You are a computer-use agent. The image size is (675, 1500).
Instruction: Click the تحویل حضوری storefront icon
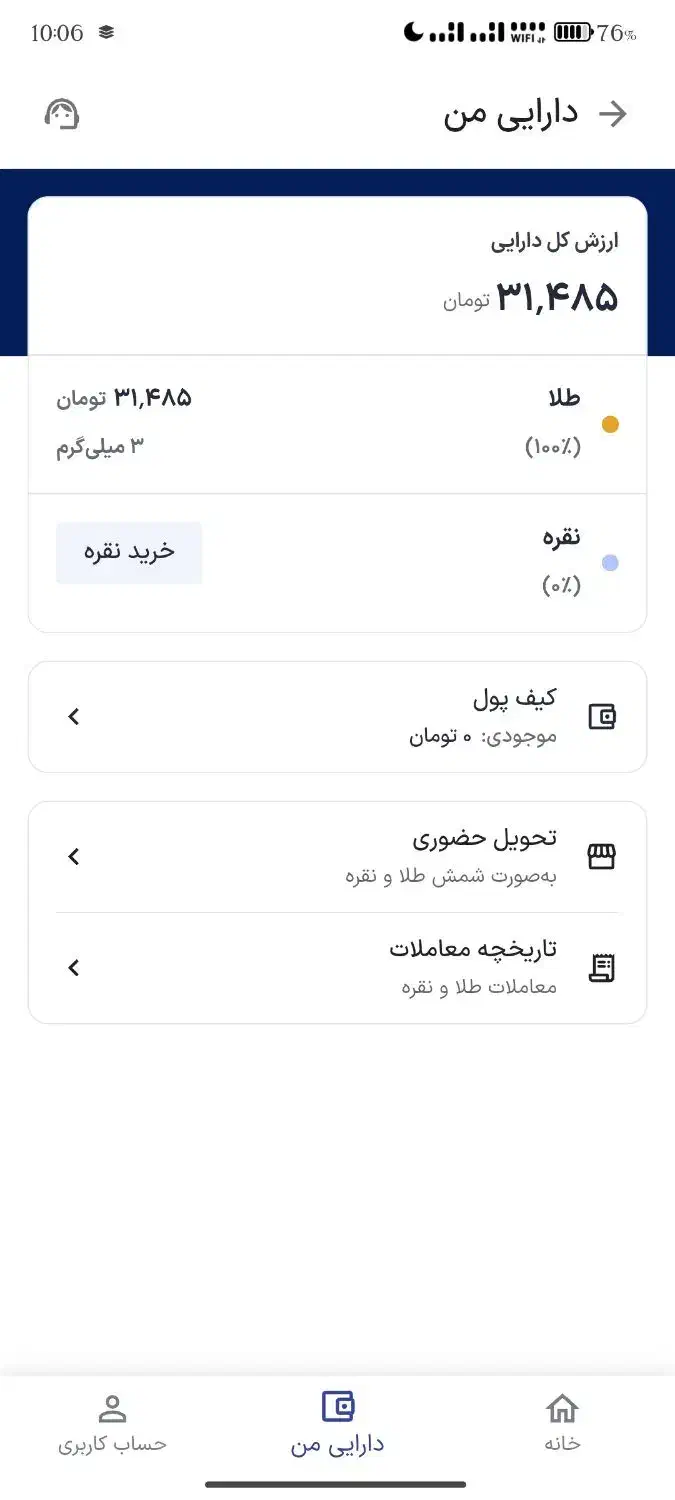pyautogui.click(x=603, y=856)
